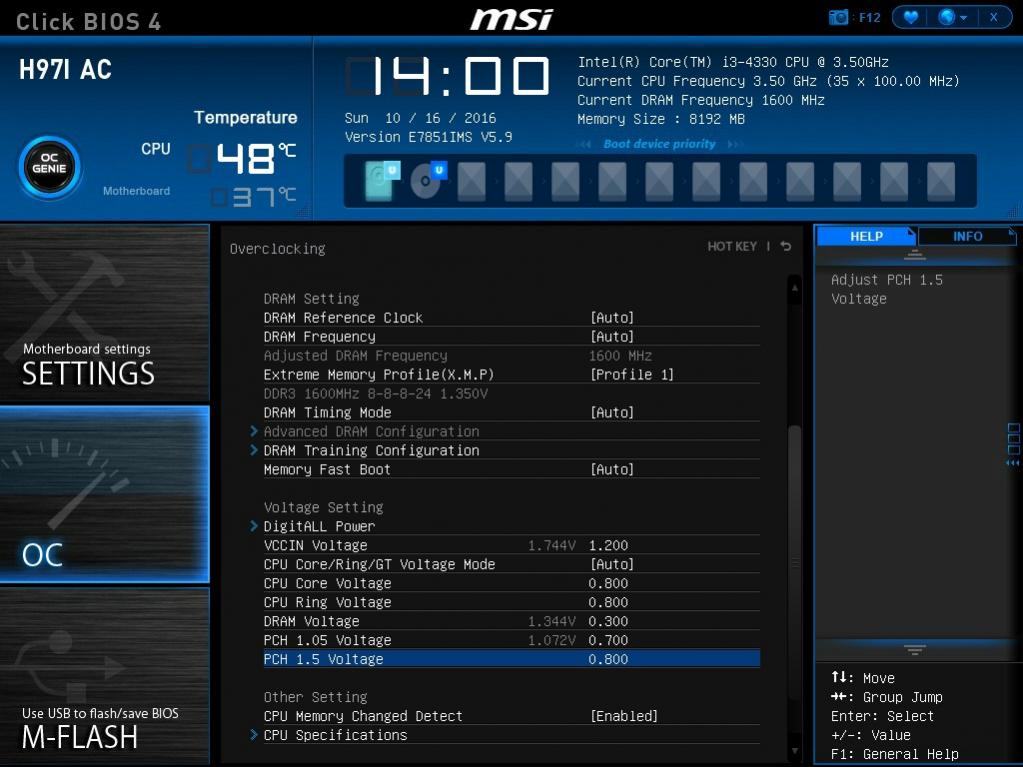The width and height of the screenshot is (1023, 767).
Task: Click the HOT KEY label
Action: point(732,246)
